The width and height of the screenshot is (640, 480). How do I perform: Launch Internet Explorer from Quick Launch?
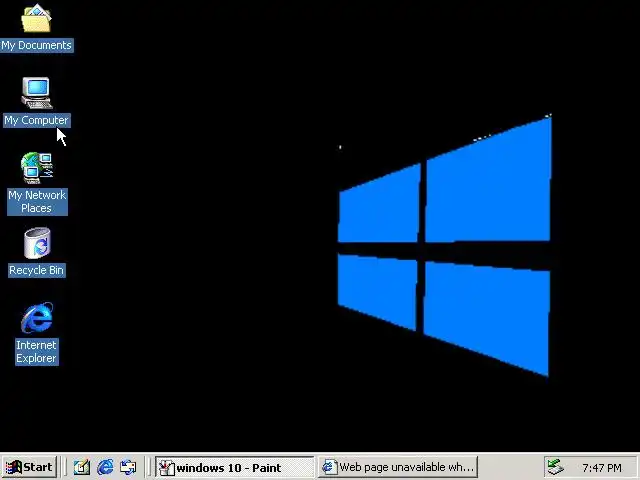pos(105,467)
